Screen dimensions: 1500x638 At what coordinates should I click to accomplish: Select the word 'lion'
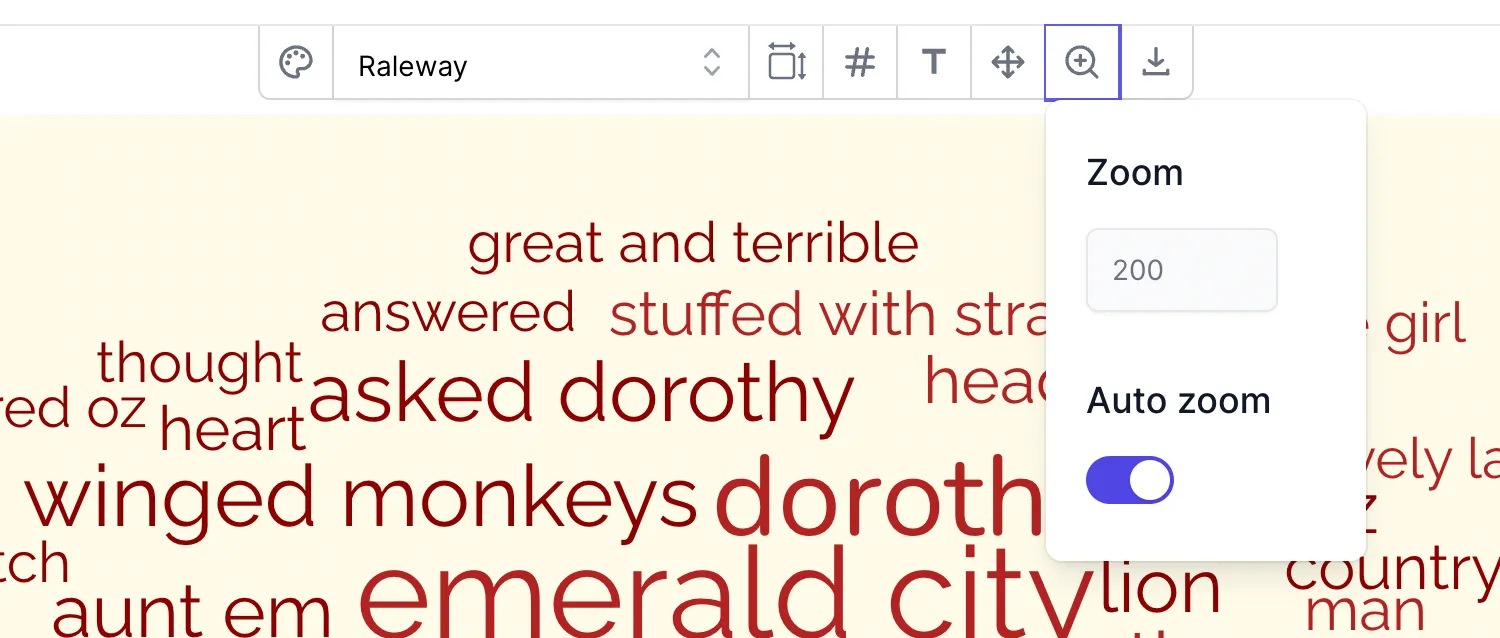point(1161,587)
